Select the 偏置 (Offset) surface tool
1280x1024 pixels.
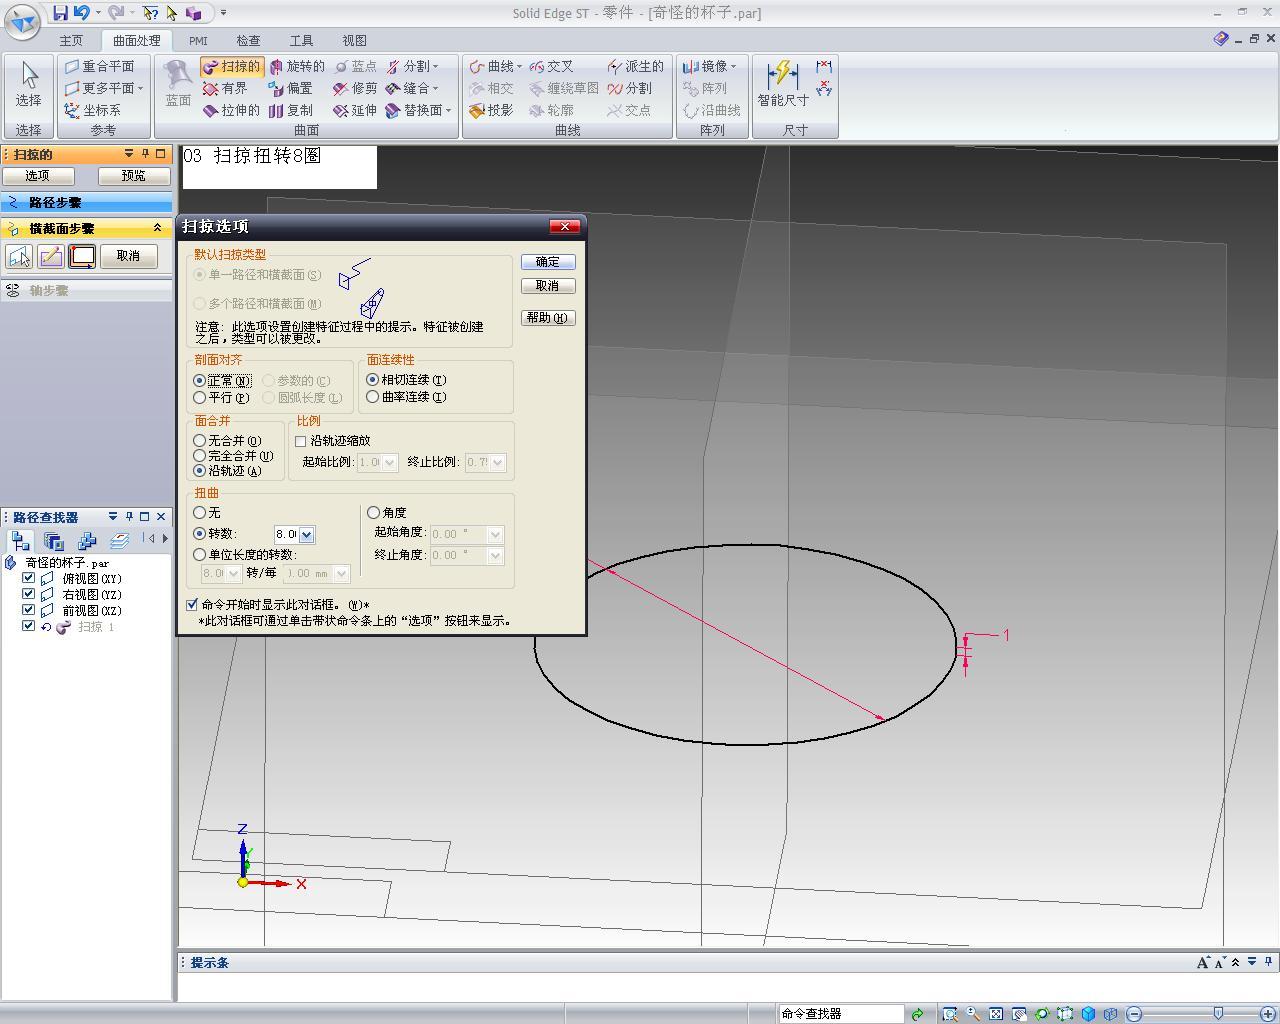coord(291,88)
